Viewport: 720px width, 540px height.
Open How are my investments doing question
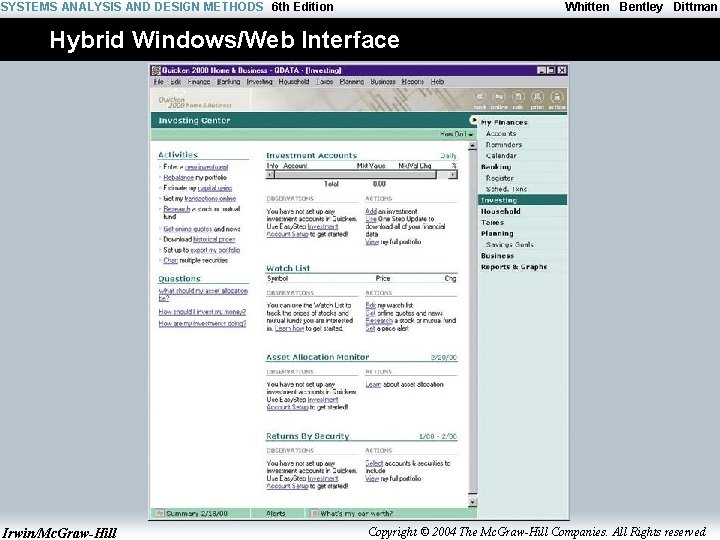pos(202,324)
